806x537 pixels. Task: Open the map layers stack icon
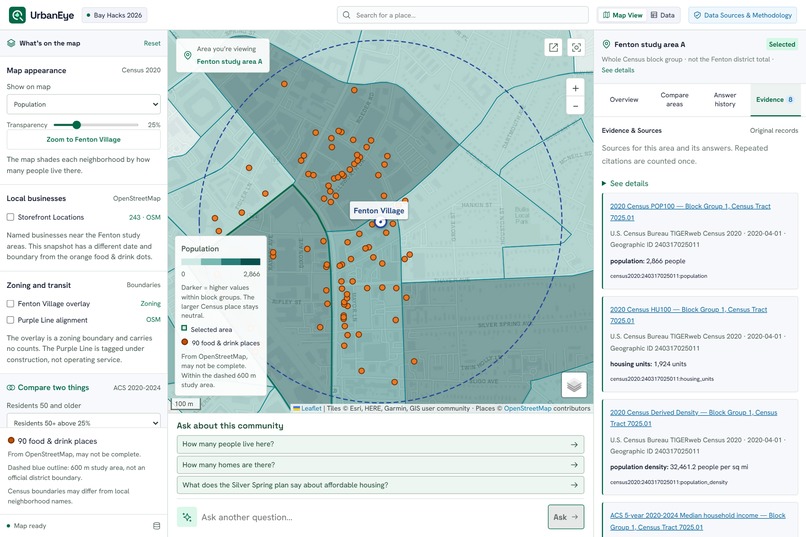point(574,384)
